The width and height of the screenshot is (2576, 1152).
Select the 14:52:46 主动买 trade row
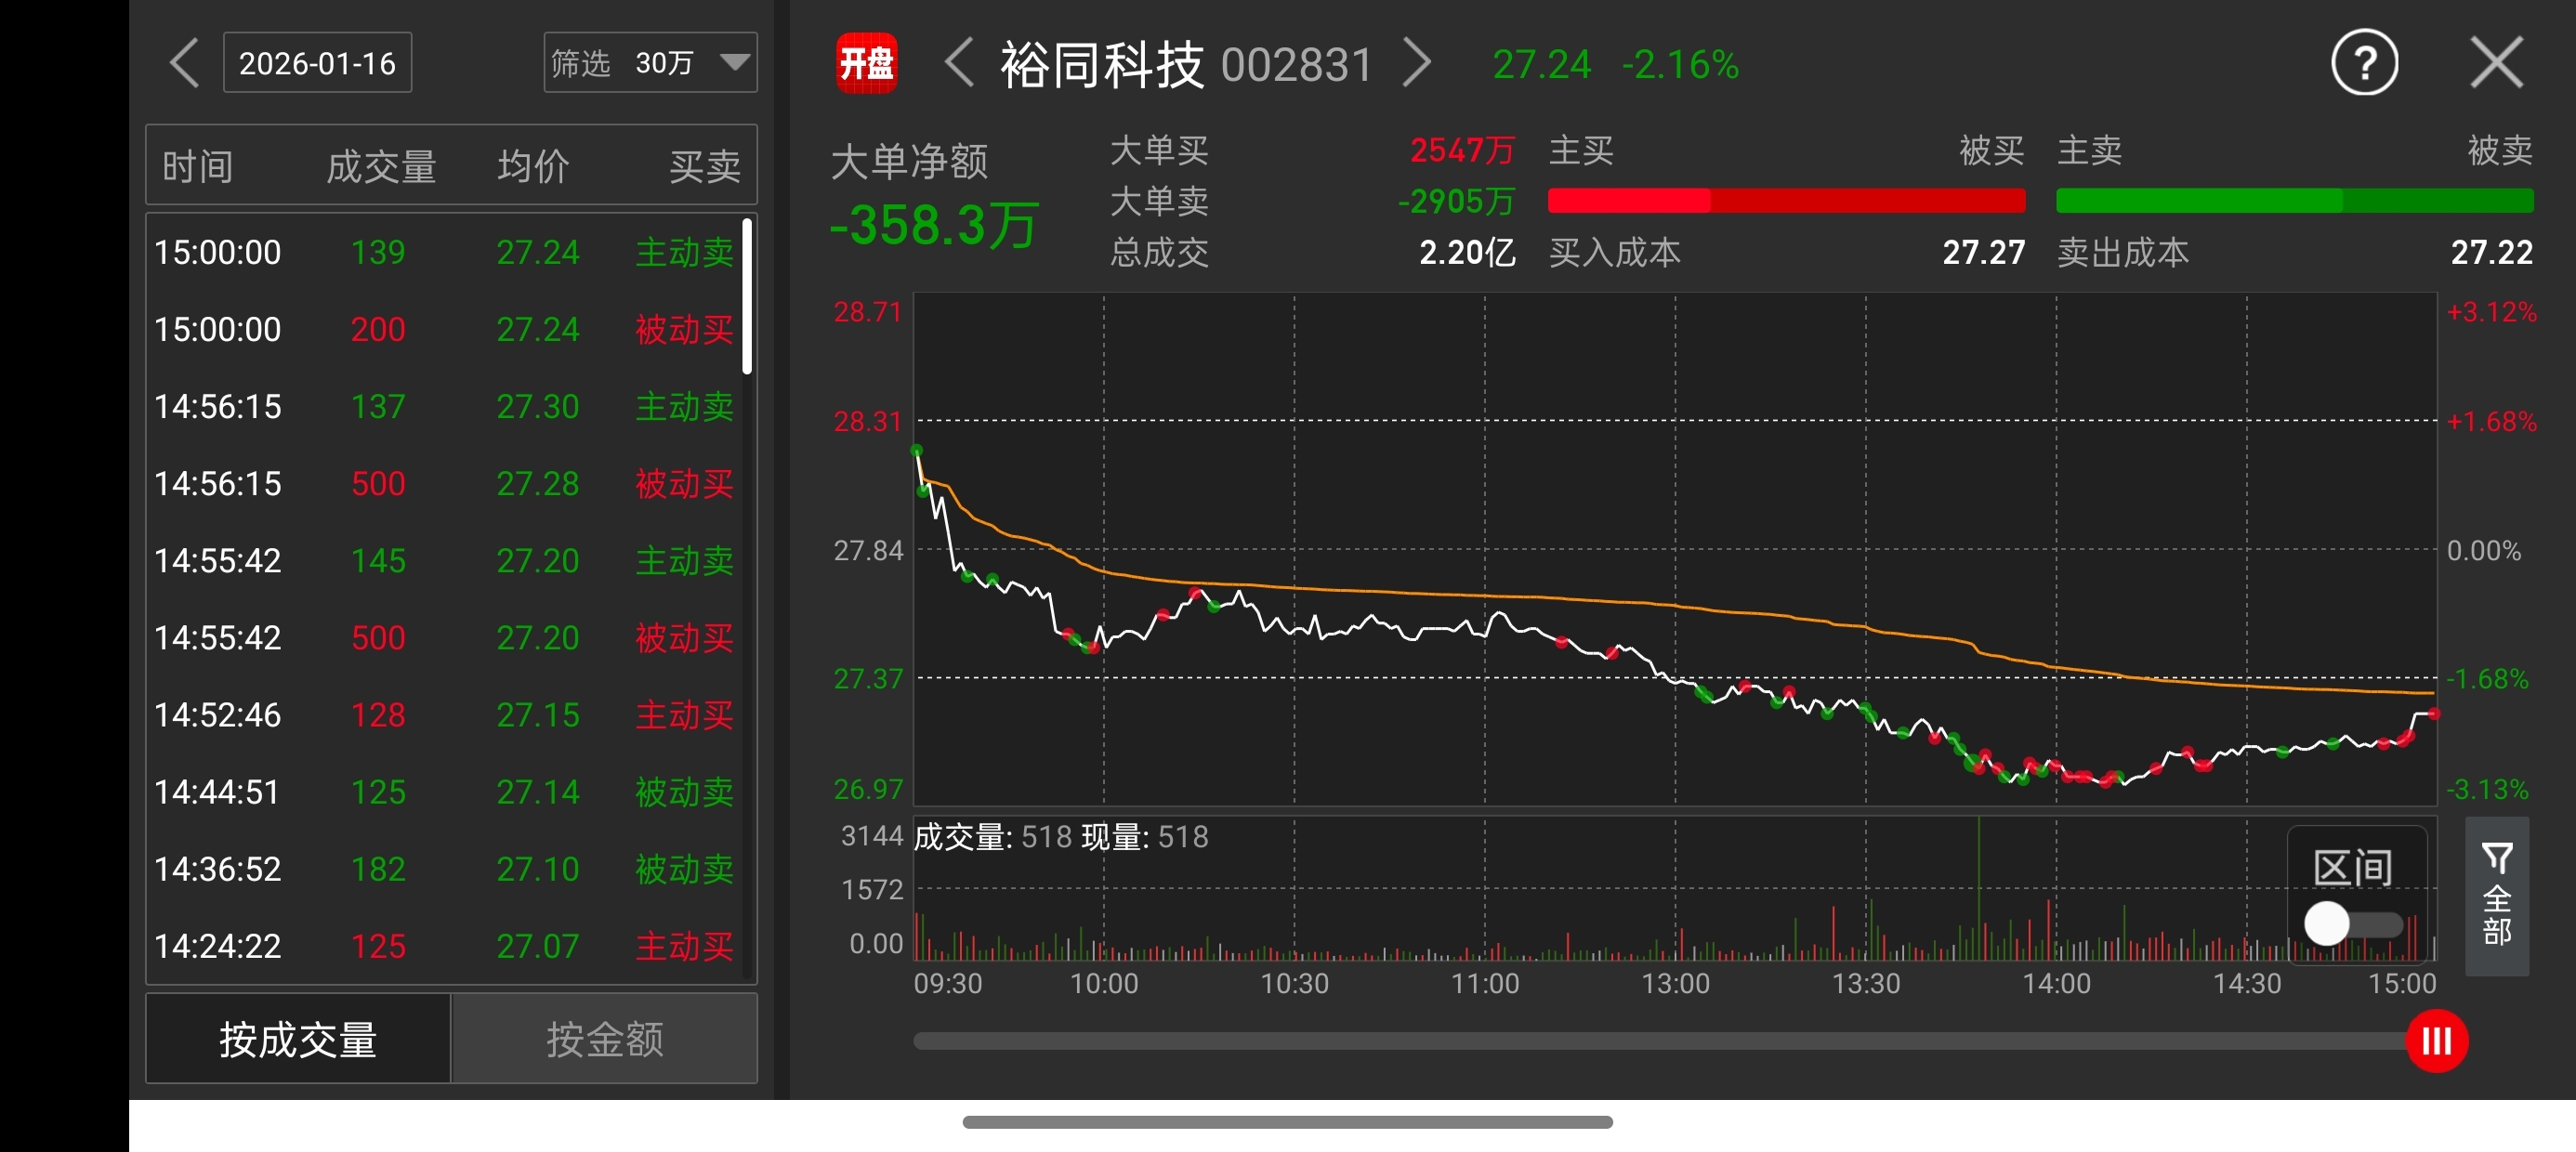[444, 715]
